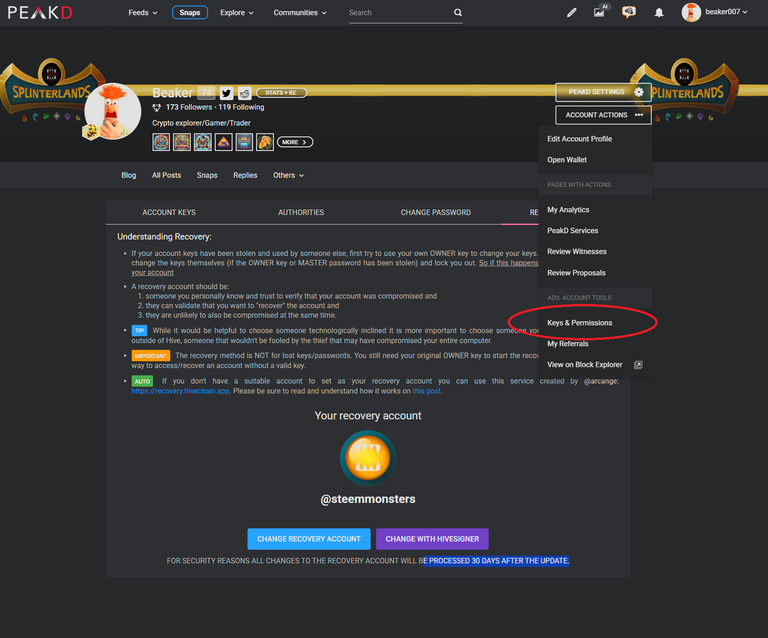This screenshot has width=768, height=638.
Task: Open the recovery.hivechain.app link
Action: point(180,391)
